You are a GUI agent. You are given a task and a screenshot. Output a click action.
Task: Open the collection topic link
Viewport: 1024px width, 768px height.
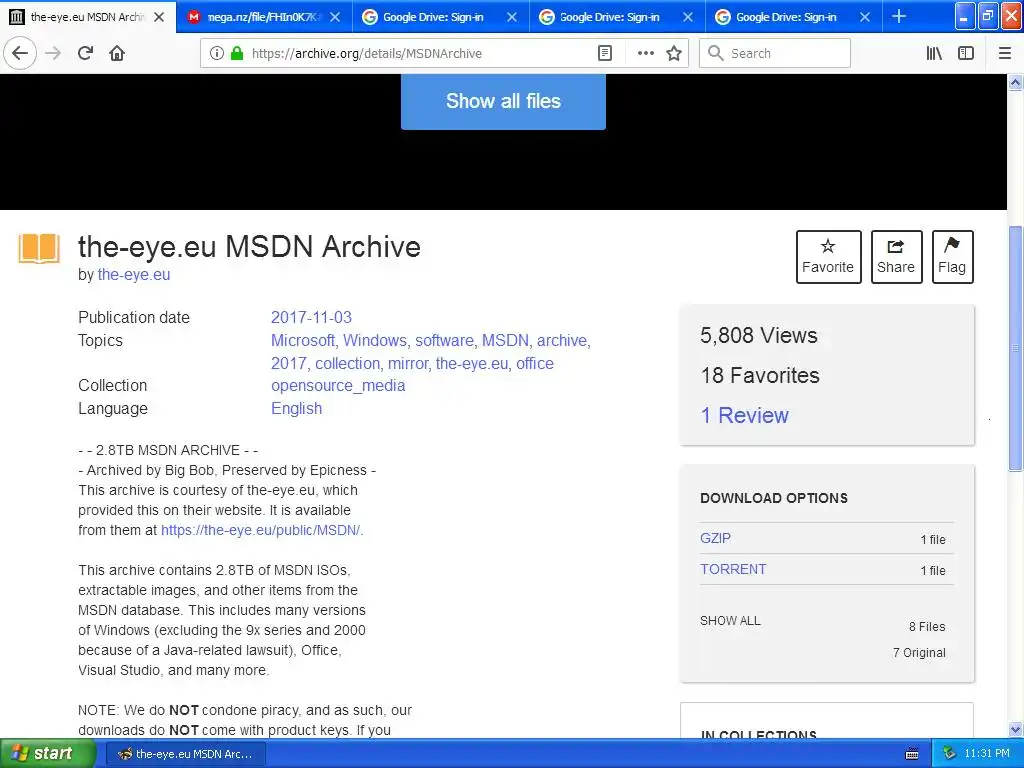coord(347,363)
